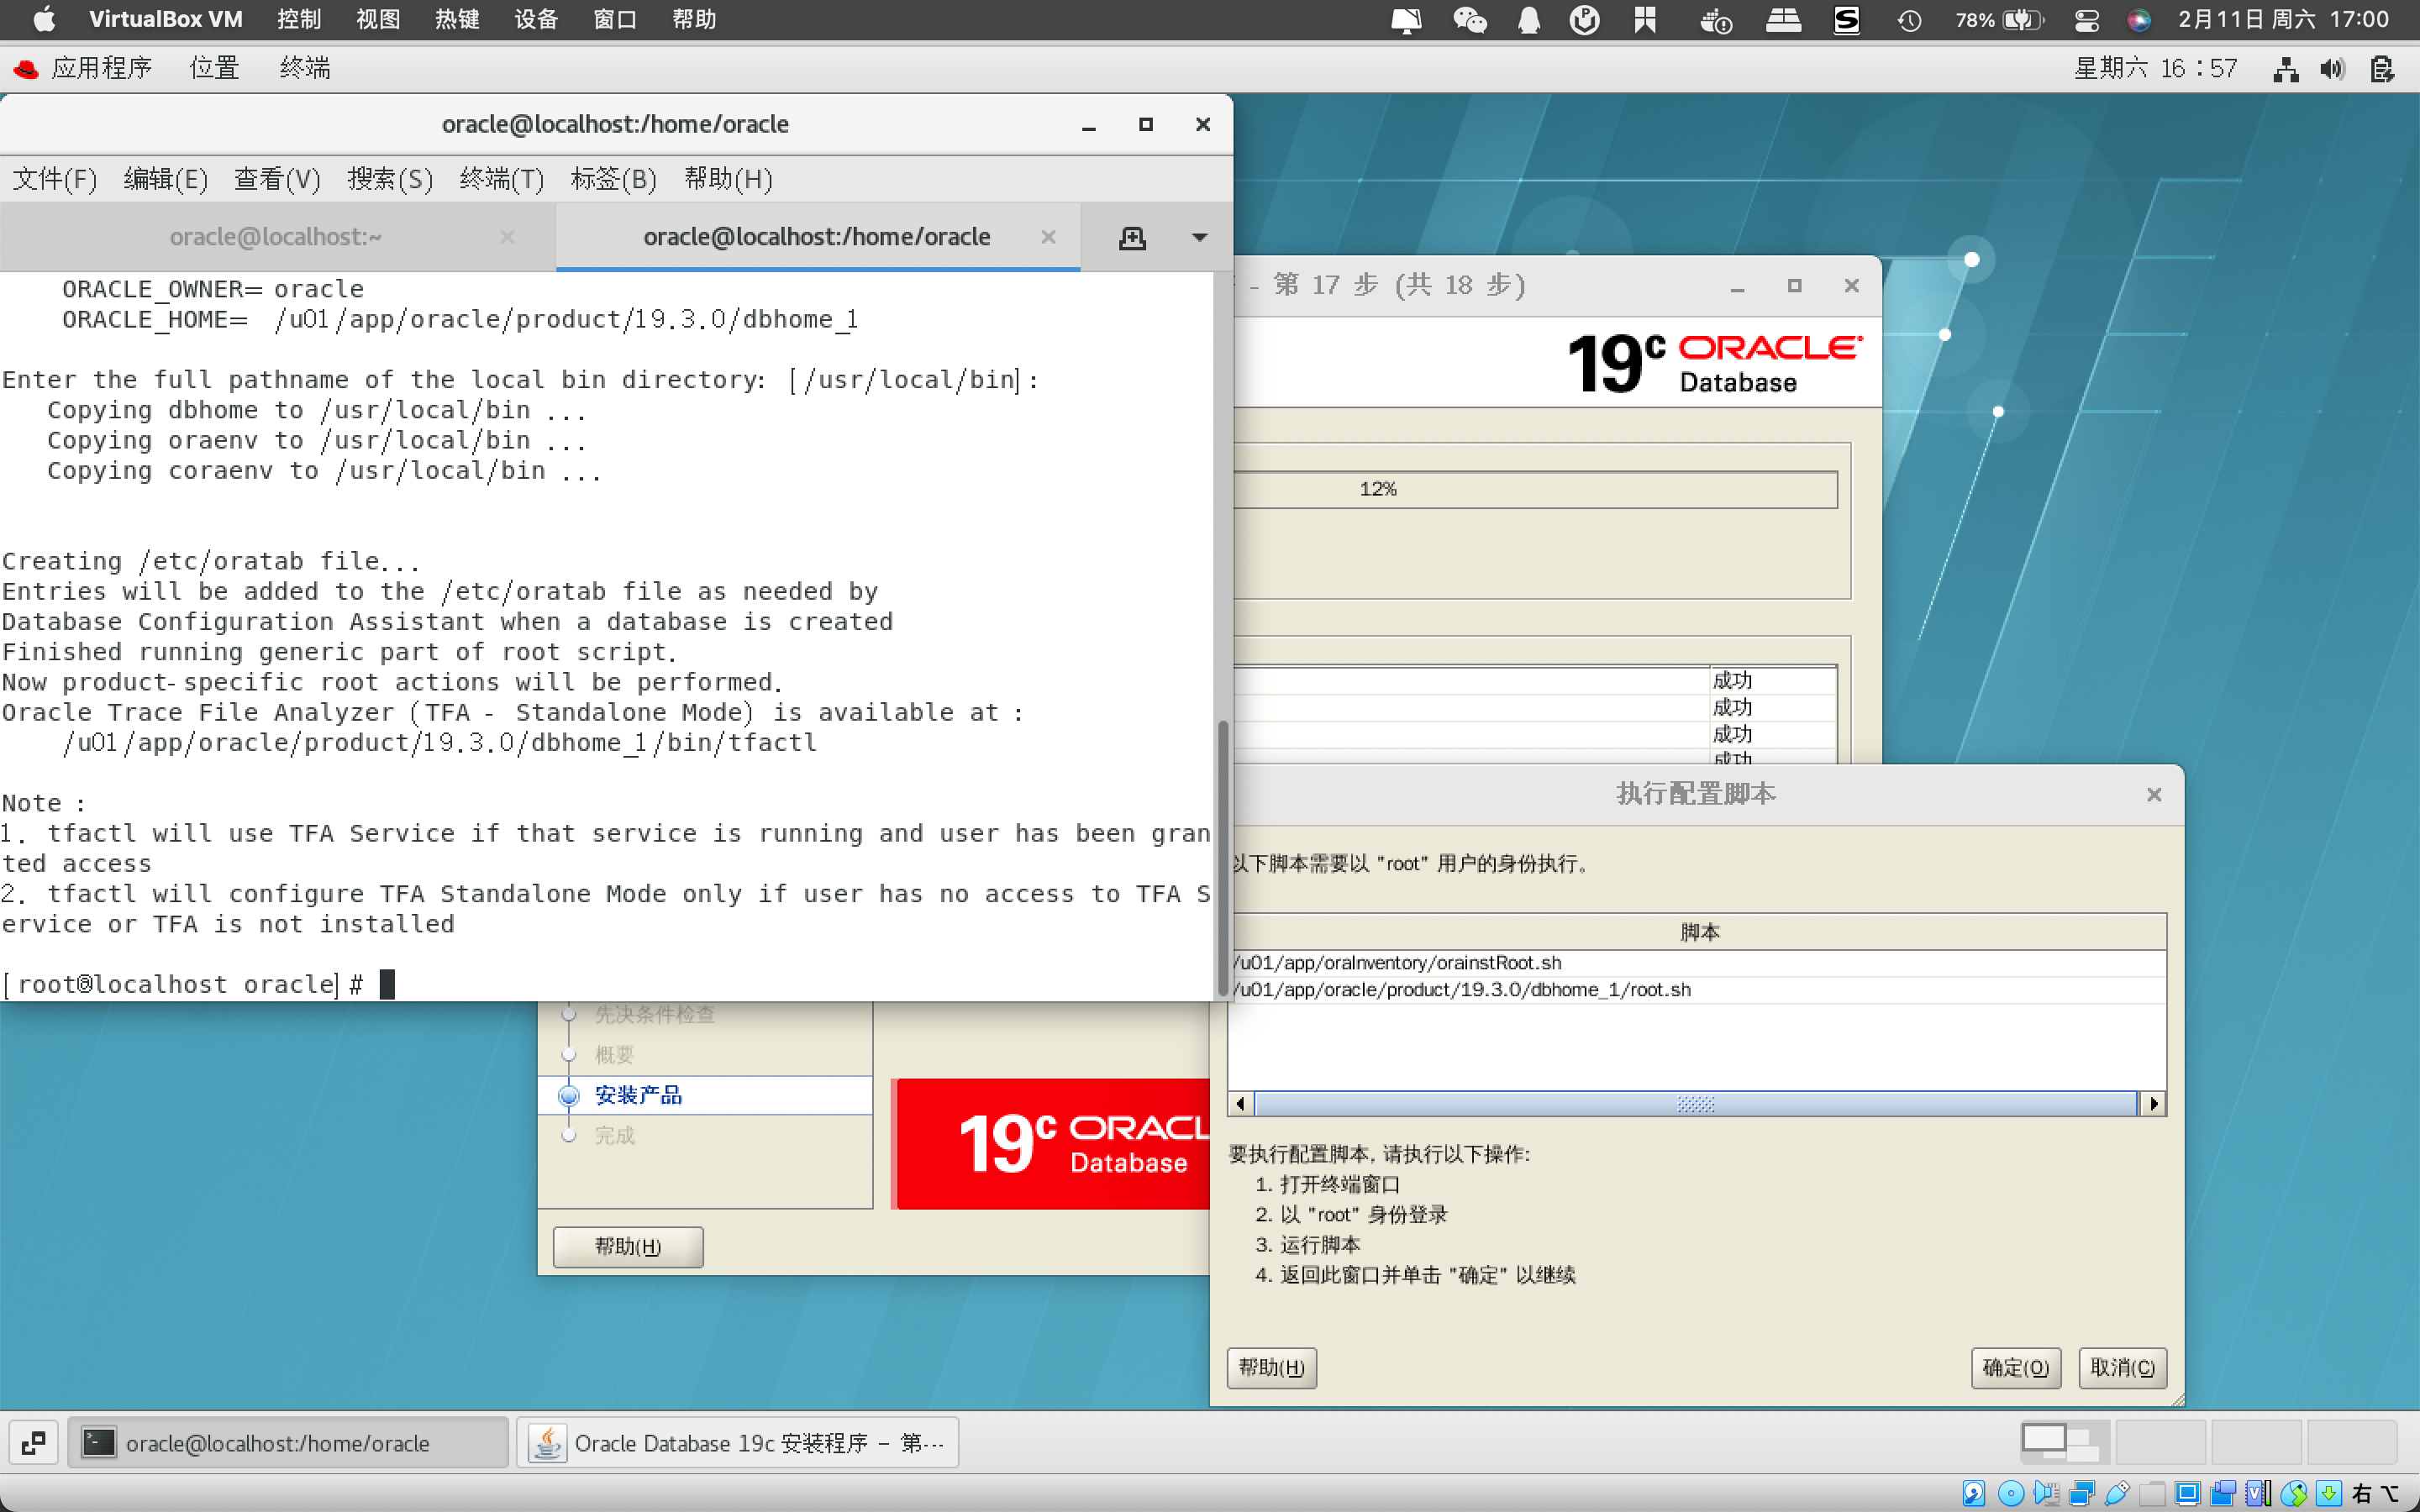The width and height of the screenshot is (2420, 1512).
Task: Click 取消(C) in the script dialog
Action: point(2122,1367)
